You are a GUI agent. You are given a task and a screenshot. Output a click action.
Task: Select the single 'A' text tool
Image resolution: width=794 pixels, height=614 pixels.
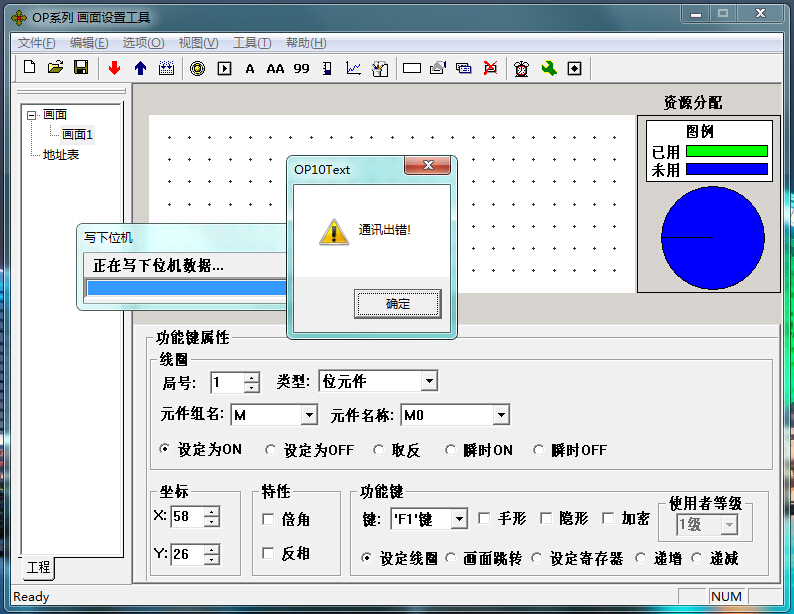[250, 68]
